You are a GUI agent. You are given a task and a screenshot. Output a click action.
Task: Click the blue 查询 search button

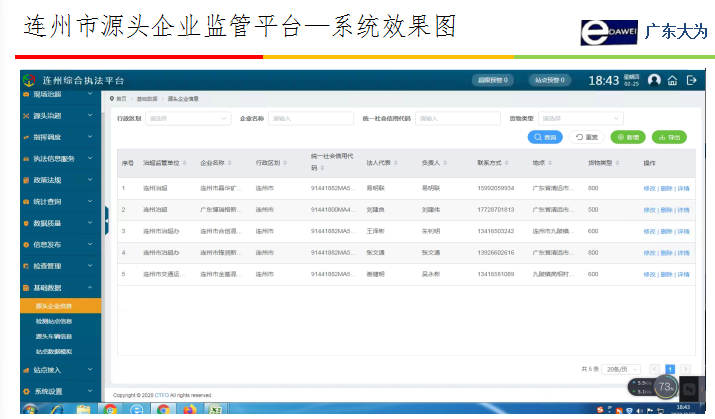545,137
